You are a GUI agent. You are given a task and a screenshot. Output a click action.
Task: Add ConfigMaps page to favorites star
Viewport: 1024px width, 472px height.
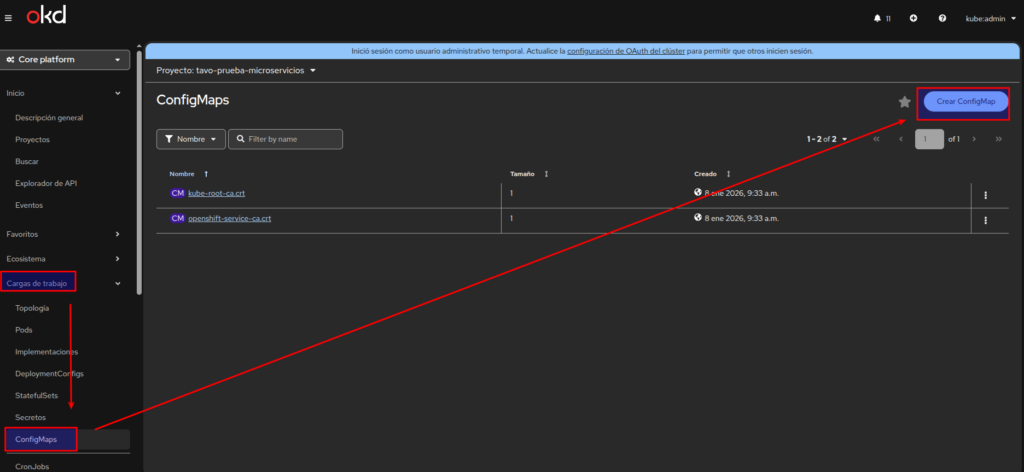(x=904, y=102)
